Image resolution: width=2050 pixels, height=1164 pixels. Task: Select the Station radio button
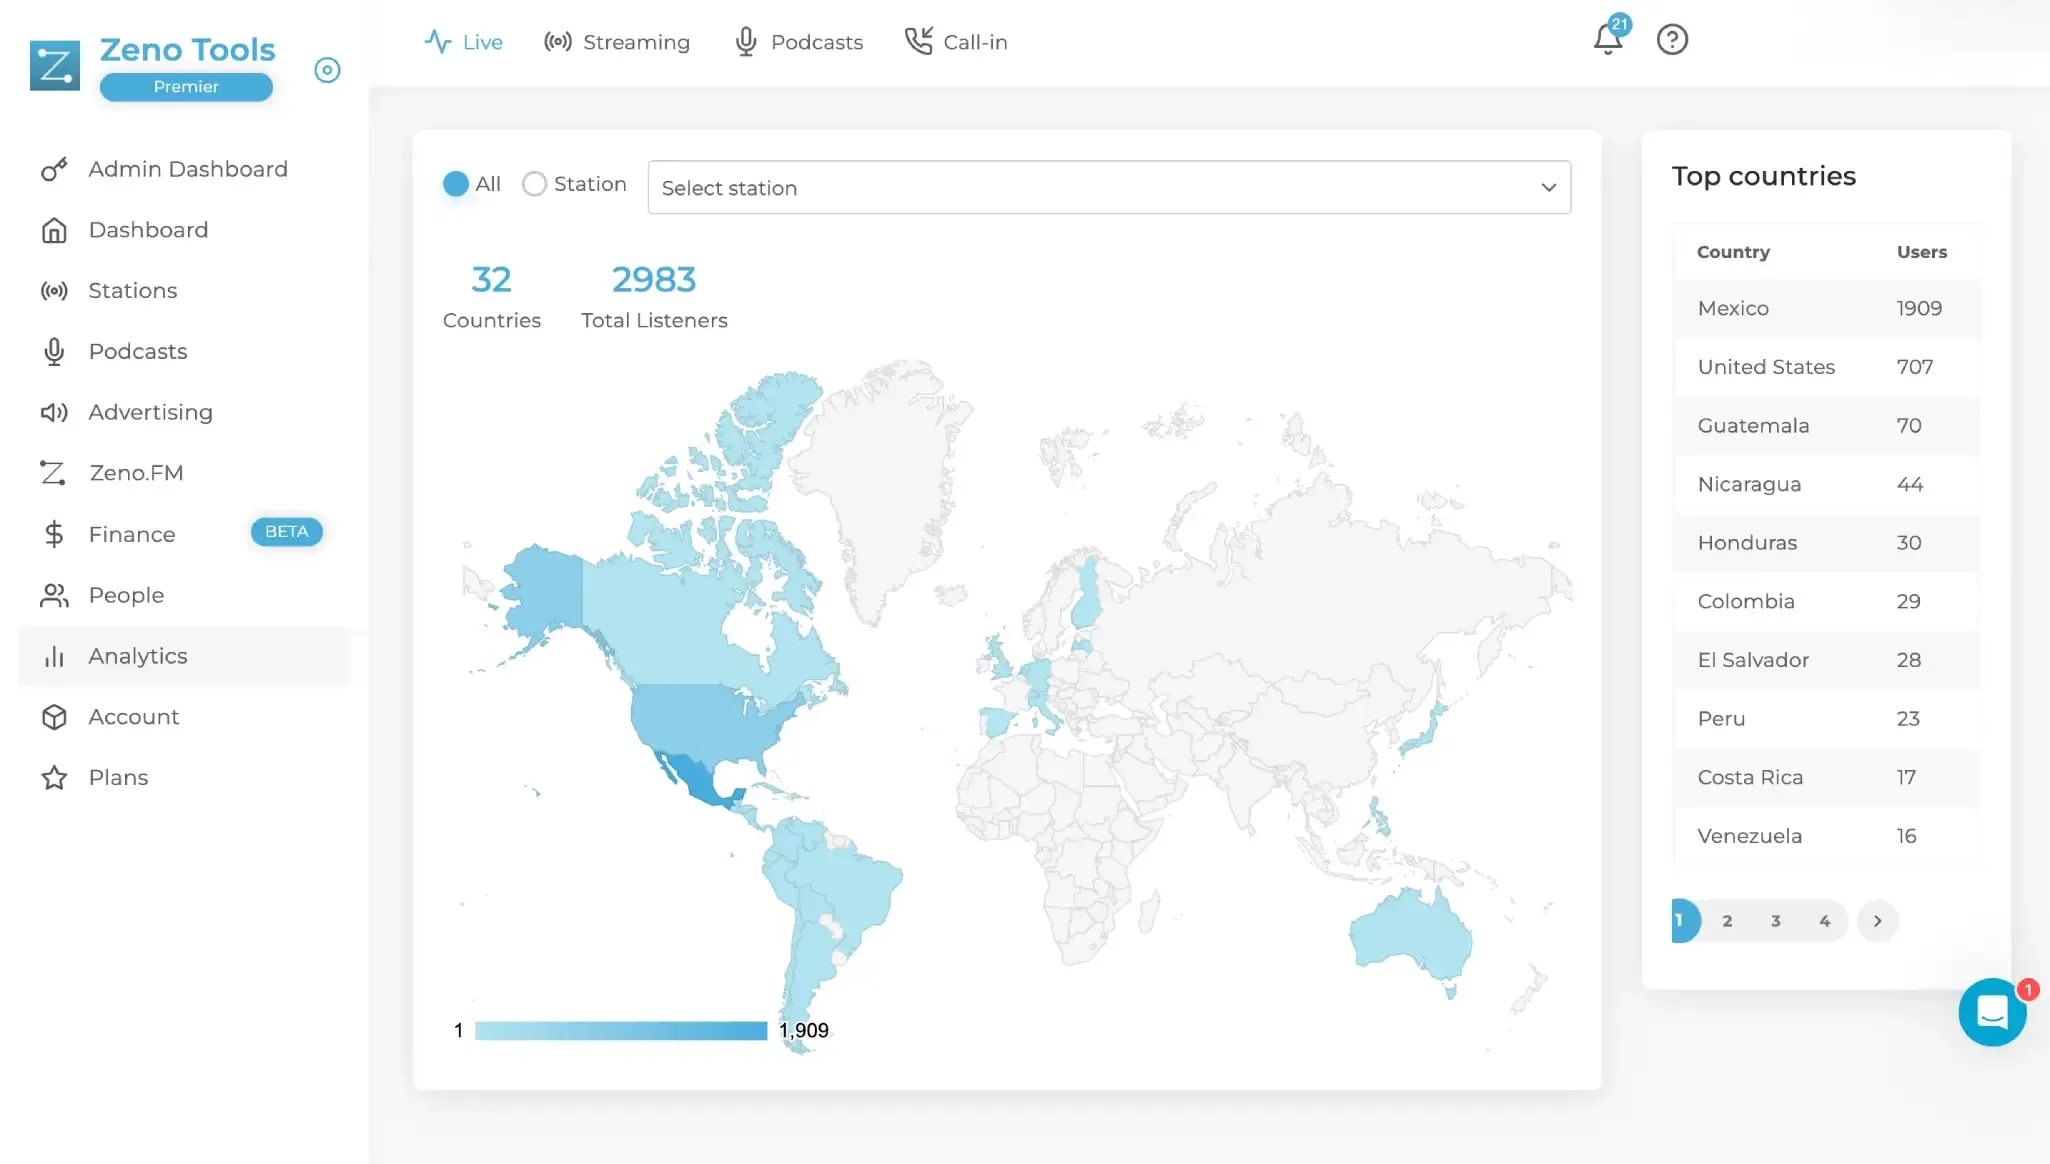click(535, 184)
